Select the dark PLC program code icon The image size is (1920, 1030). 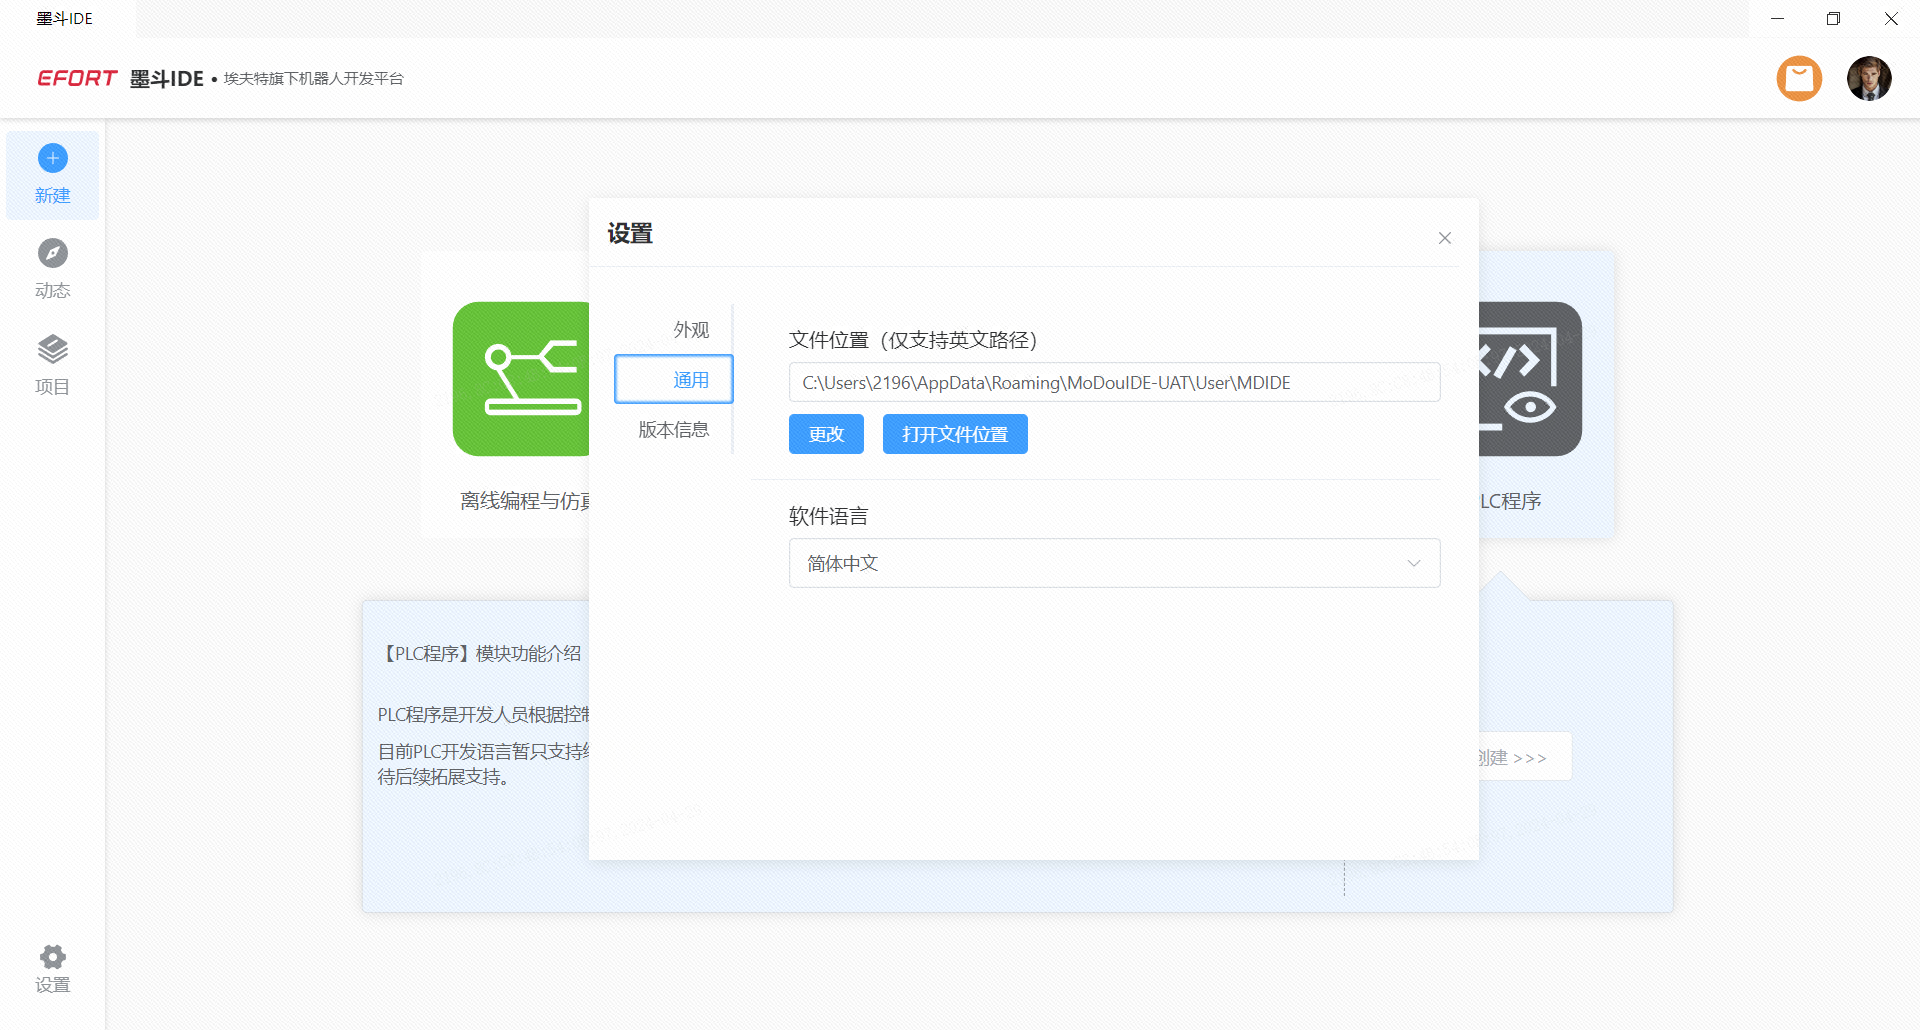(x=1530, y=379)
